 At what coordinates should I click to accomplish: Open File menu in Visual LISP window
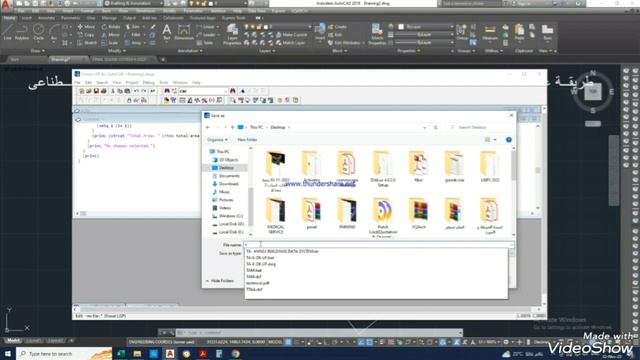tap(78, 82)
